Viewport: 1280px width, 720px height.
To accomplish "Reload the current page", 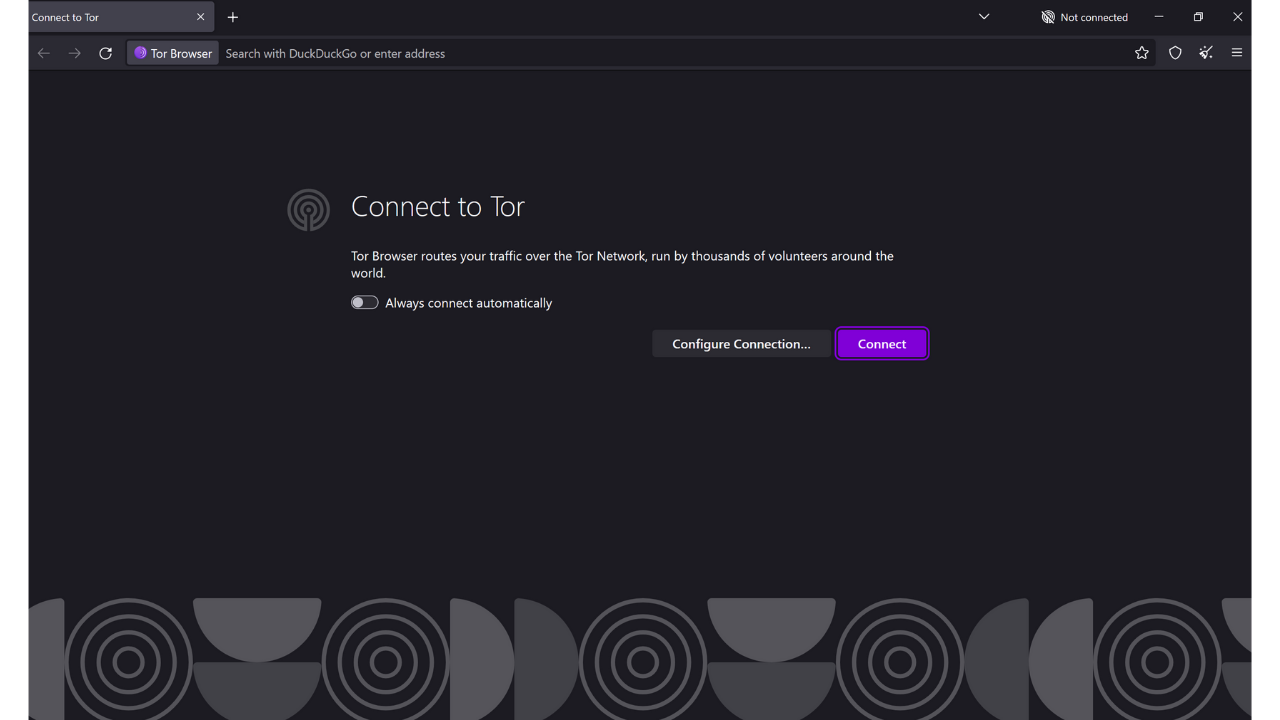I will [x=105, y=53].
